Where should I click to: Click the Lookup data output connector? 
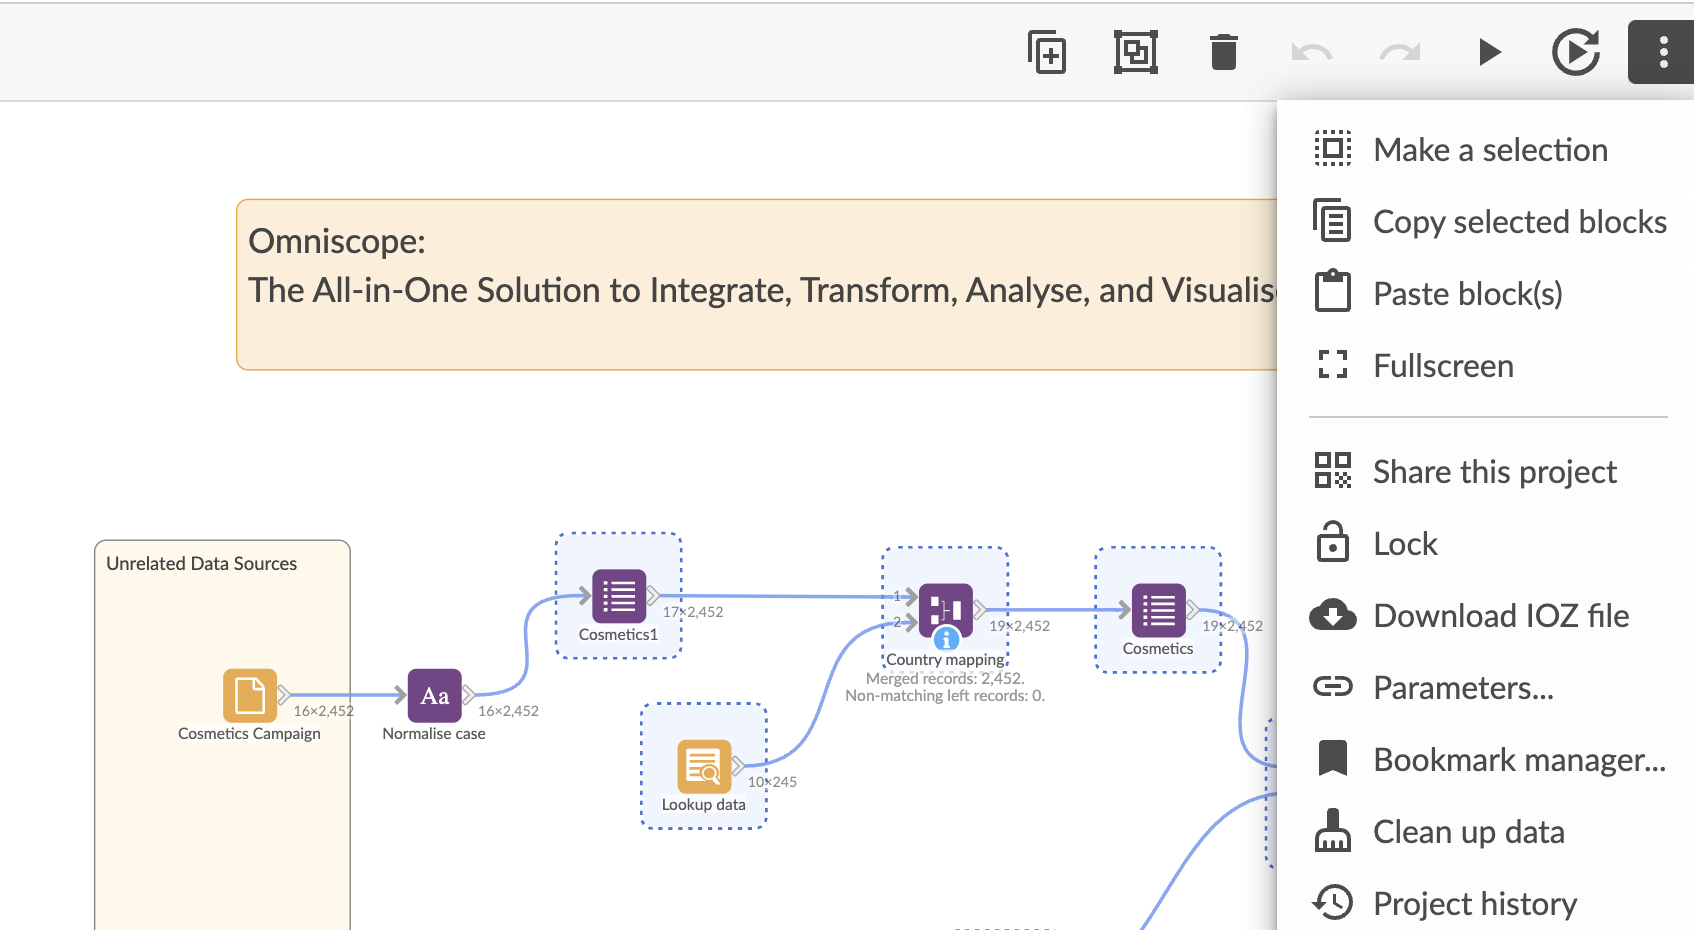[x=738, y=766]
